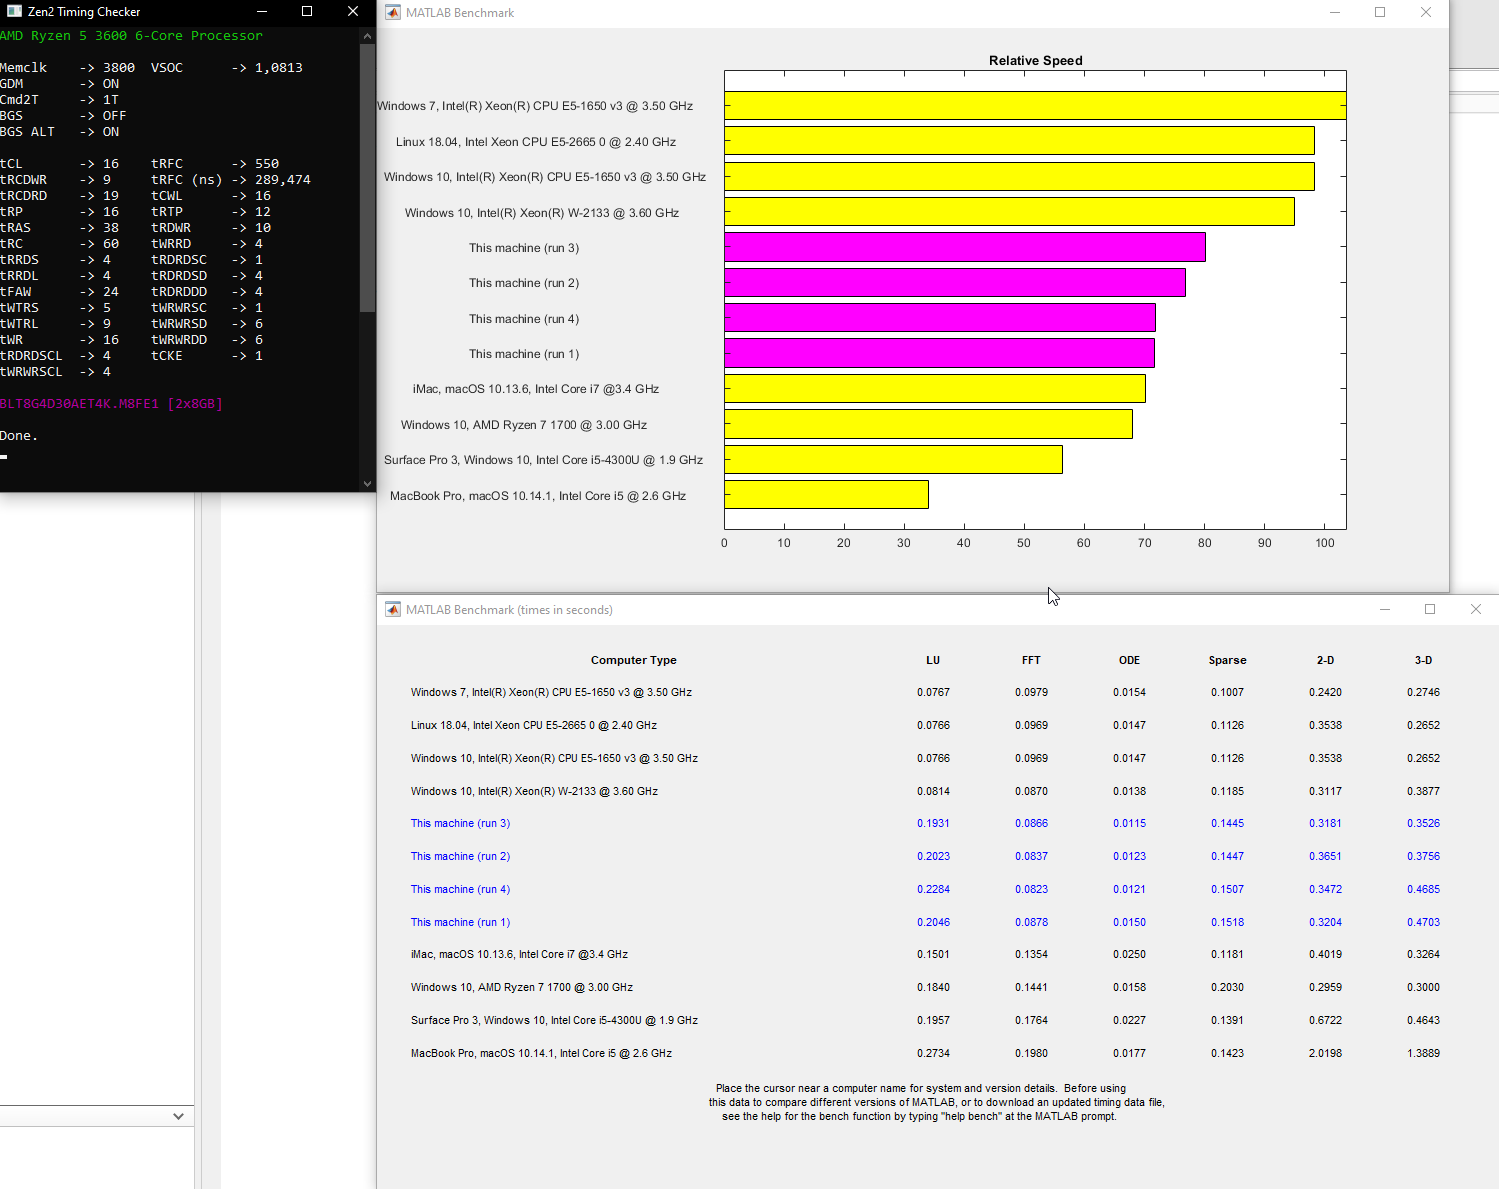
Task: Select the This machine (run 3) entry
Action: point(460,823)
